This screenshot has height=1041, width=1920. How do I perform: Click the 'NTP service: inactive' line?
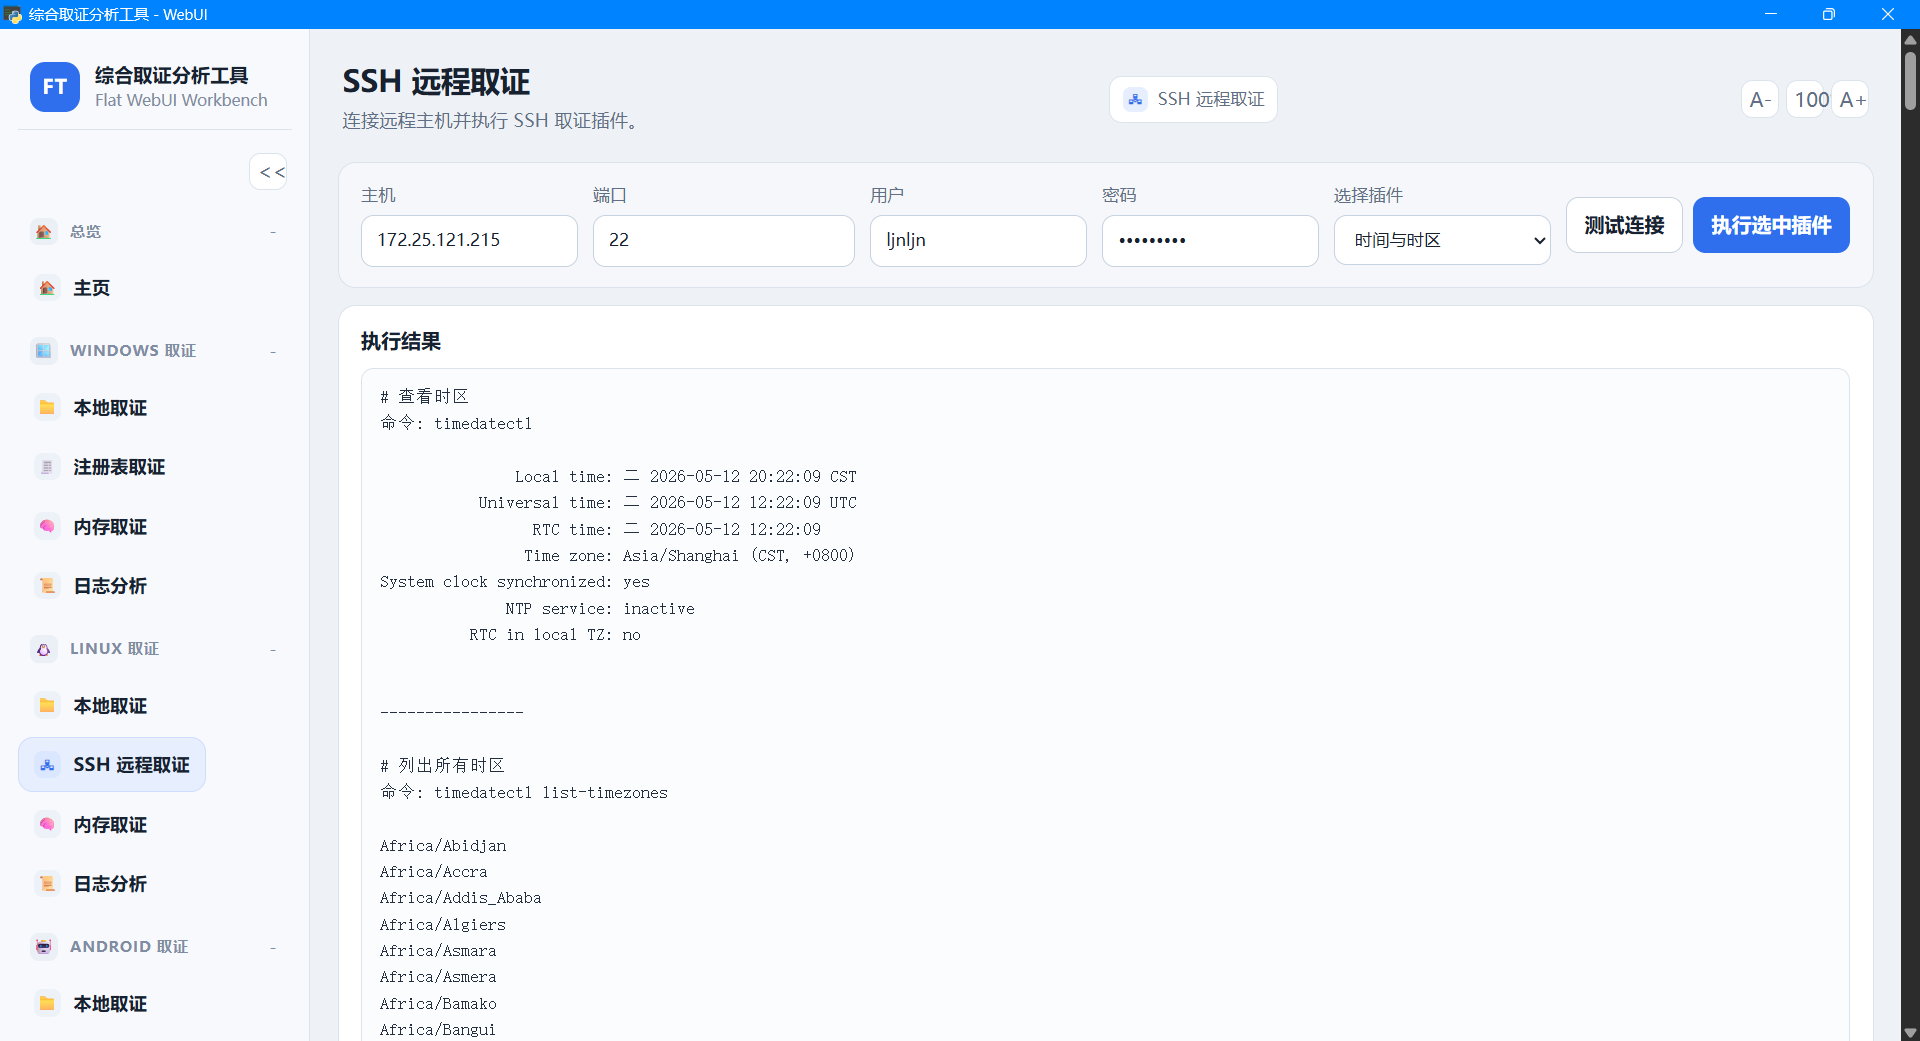(599, 609)
